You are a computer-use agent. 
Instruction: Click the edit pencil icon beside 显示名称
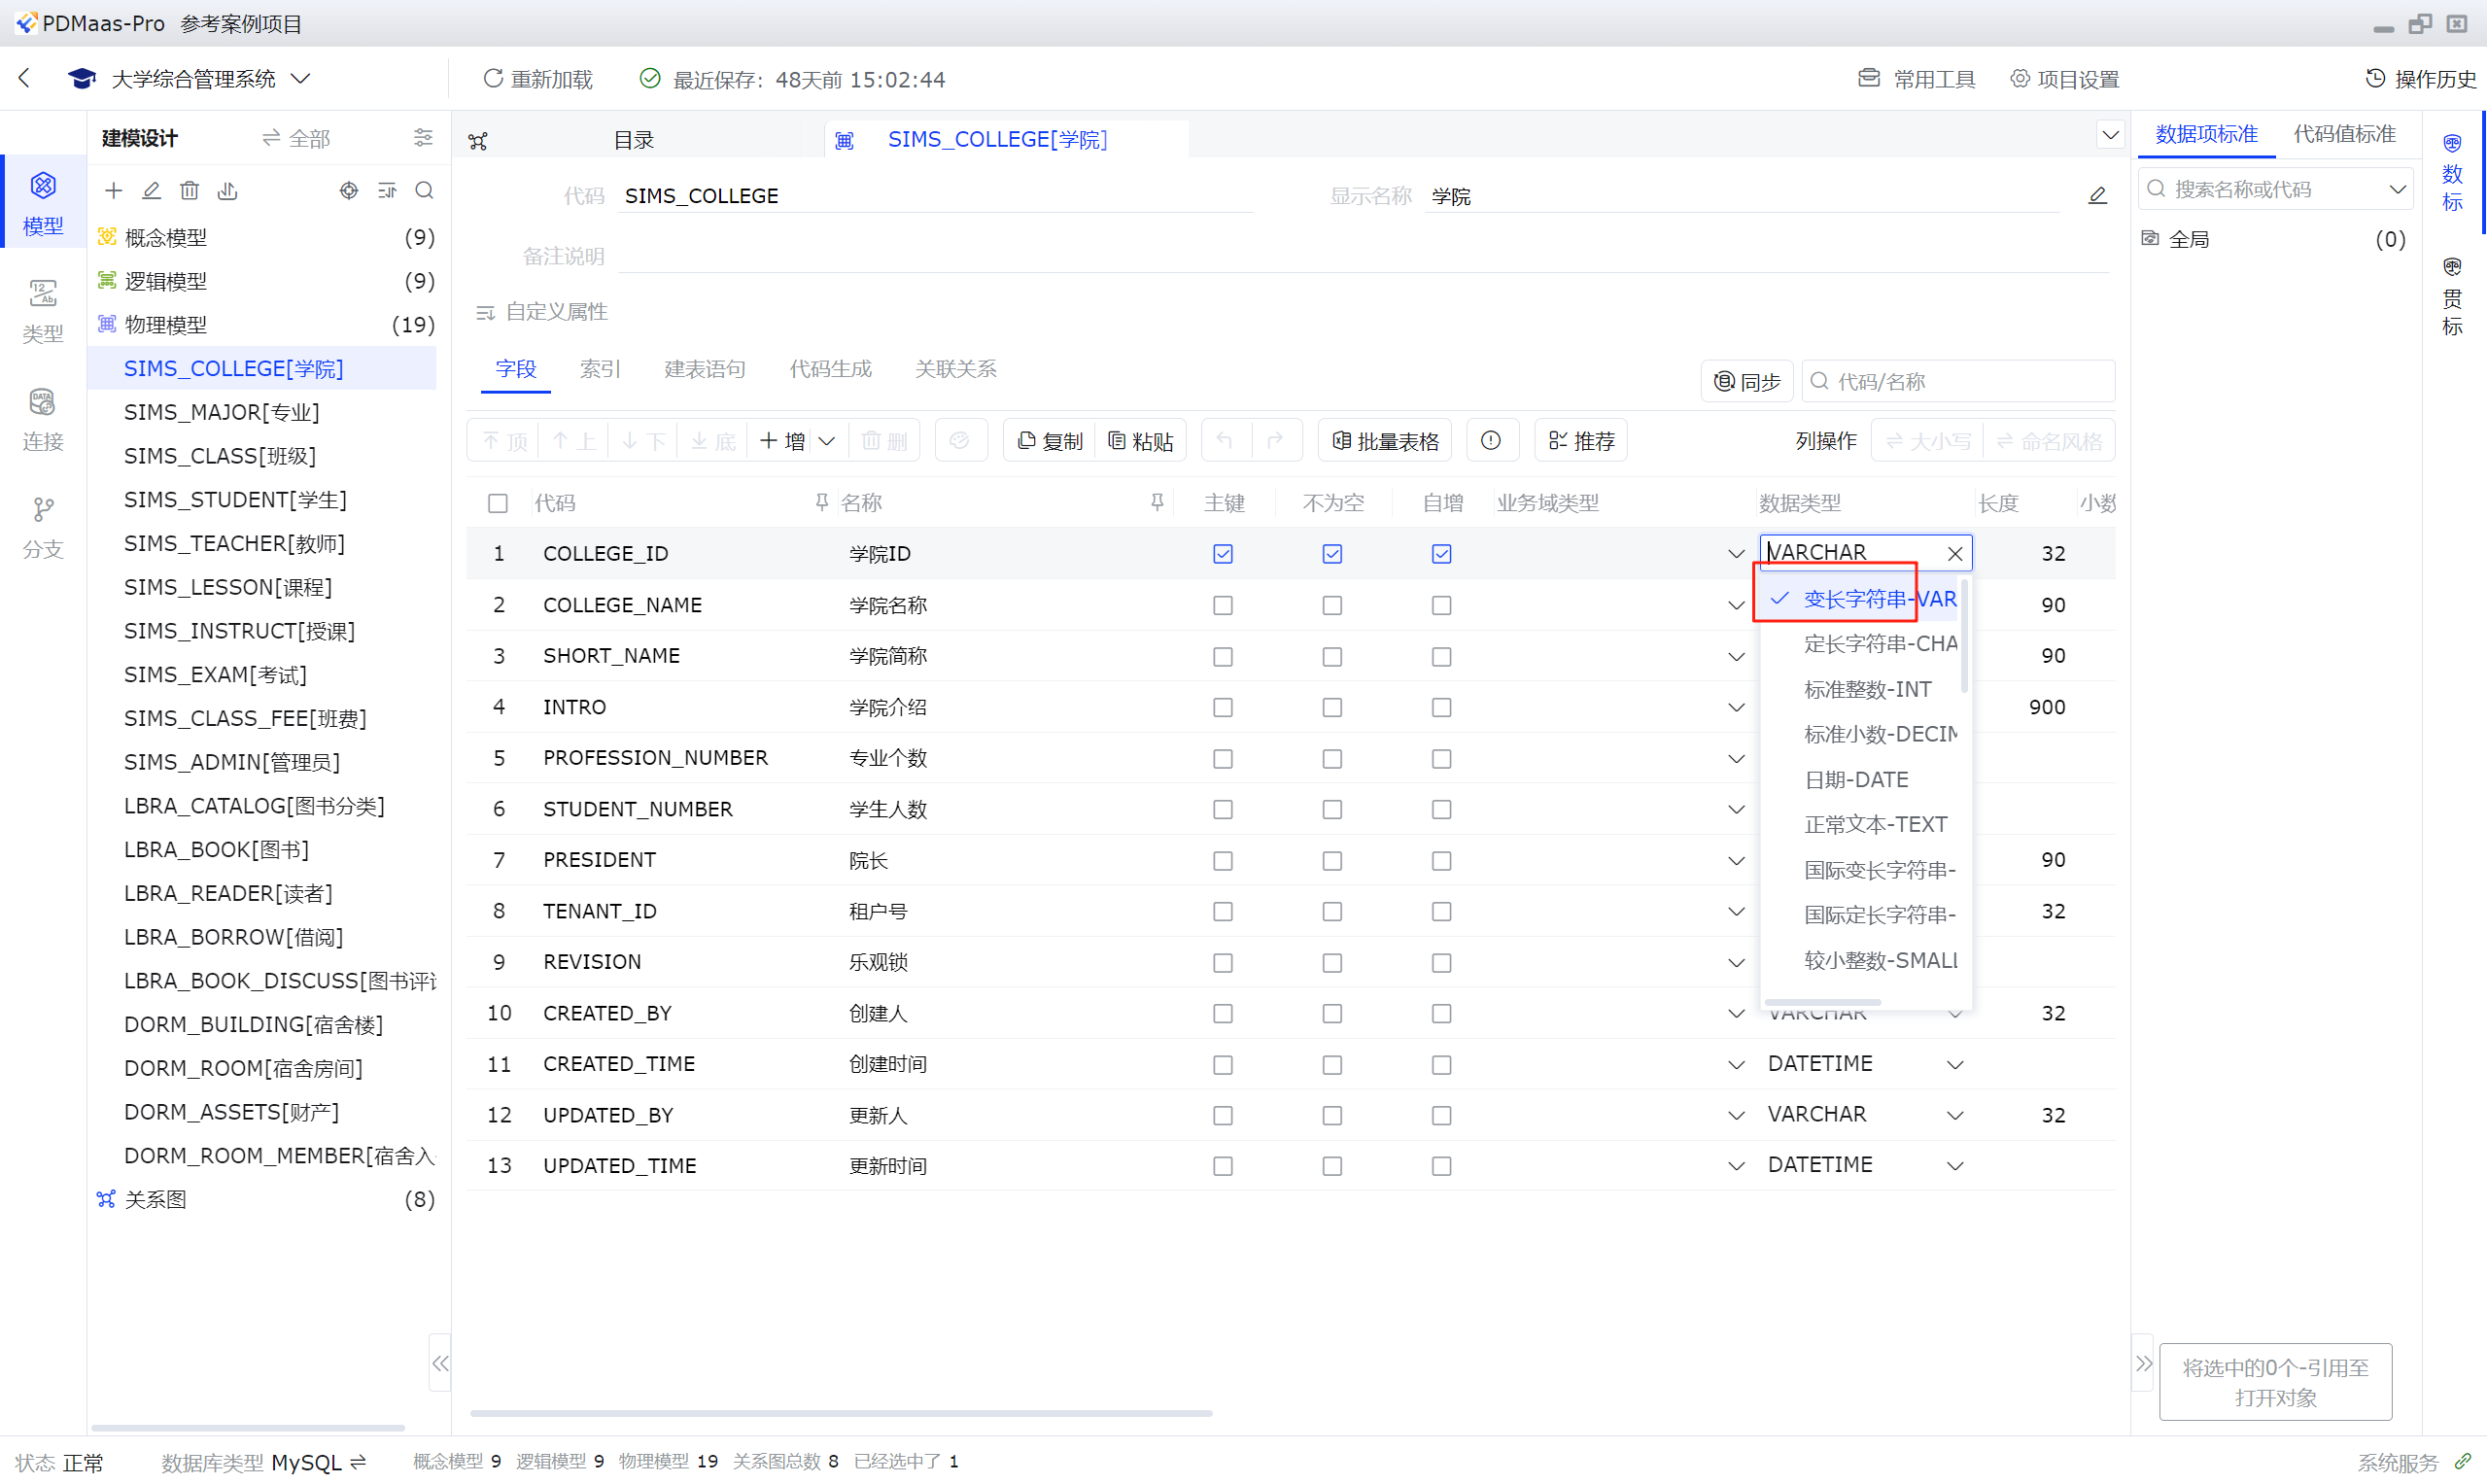(x=2097, y=196)
